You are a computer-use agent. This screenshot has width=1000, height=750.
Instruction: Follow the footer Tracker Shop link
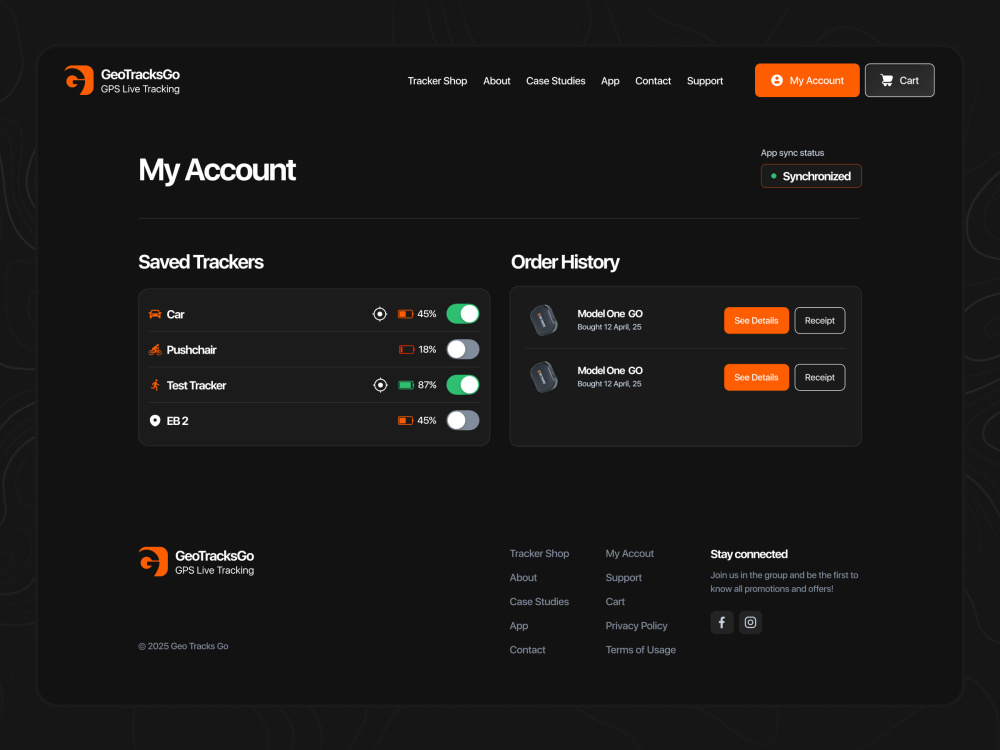coord(540,554)
